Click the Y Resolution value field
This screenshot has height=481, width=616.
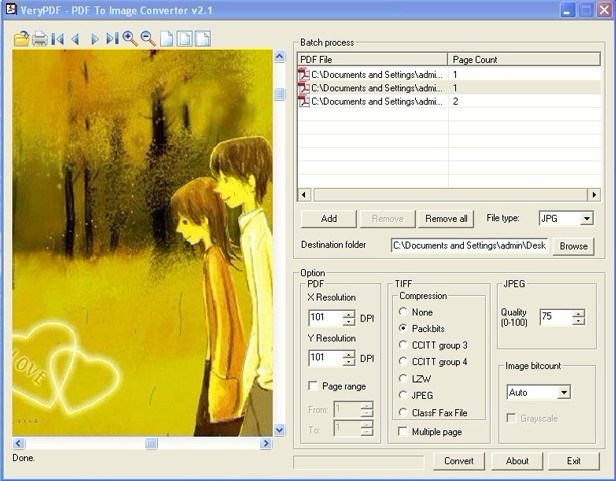pyautogui.click(x=326, y=358)
